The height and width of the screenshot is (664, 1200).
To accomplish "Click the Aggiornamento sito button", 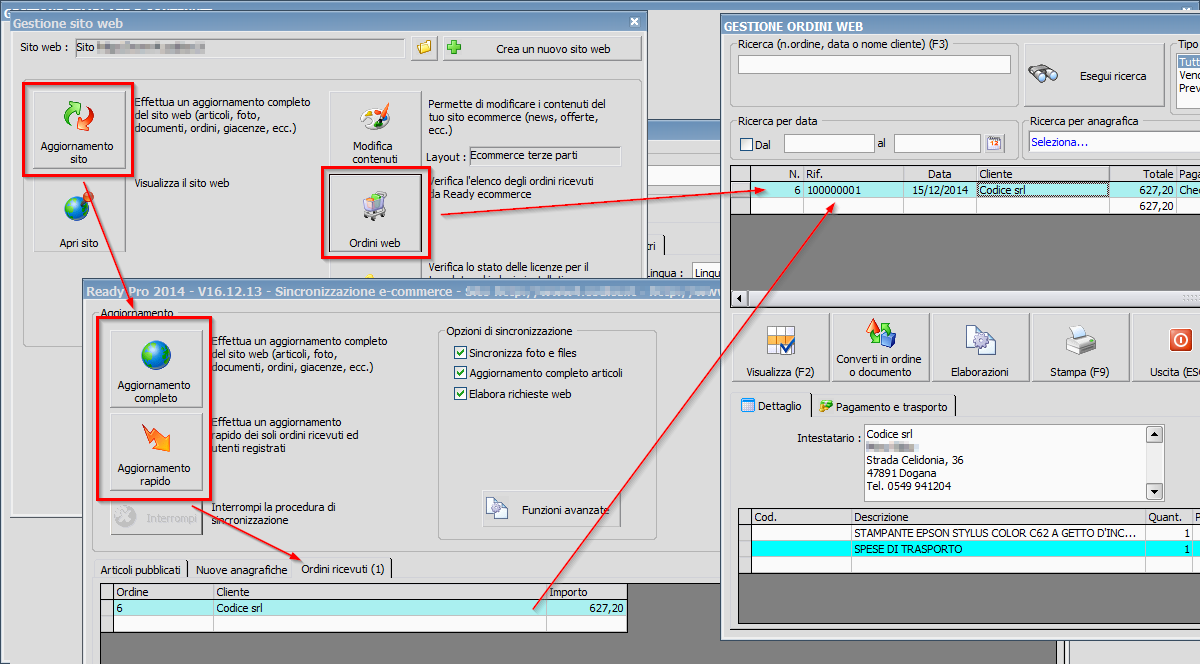I will [79, 130].
